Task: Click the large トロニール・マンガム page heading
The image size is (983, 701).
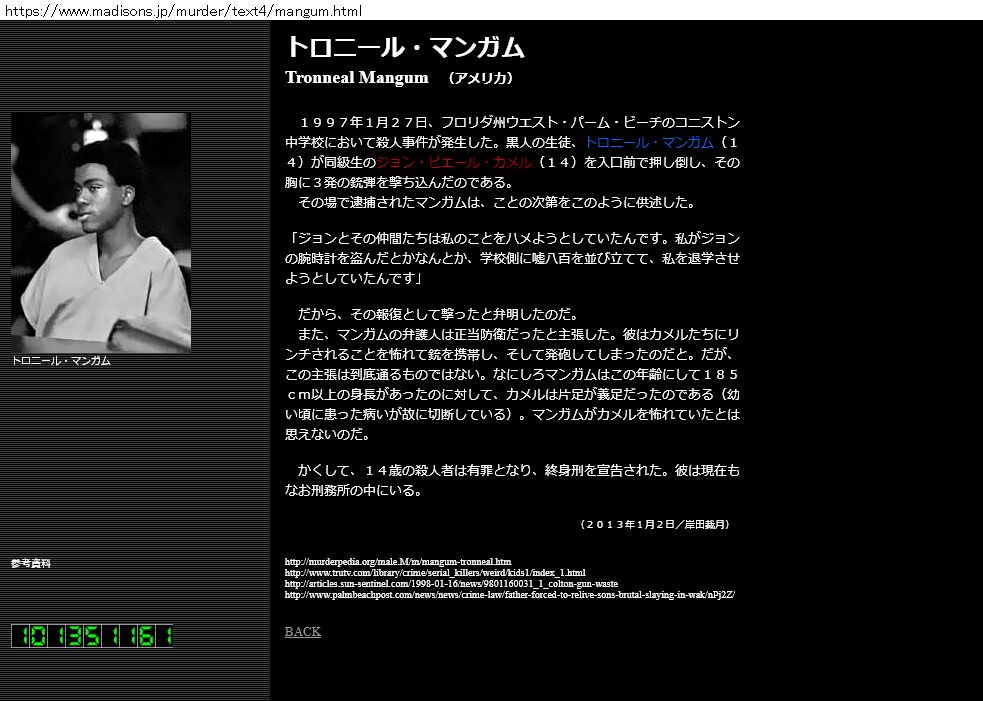Action: (x=405, y=47)
